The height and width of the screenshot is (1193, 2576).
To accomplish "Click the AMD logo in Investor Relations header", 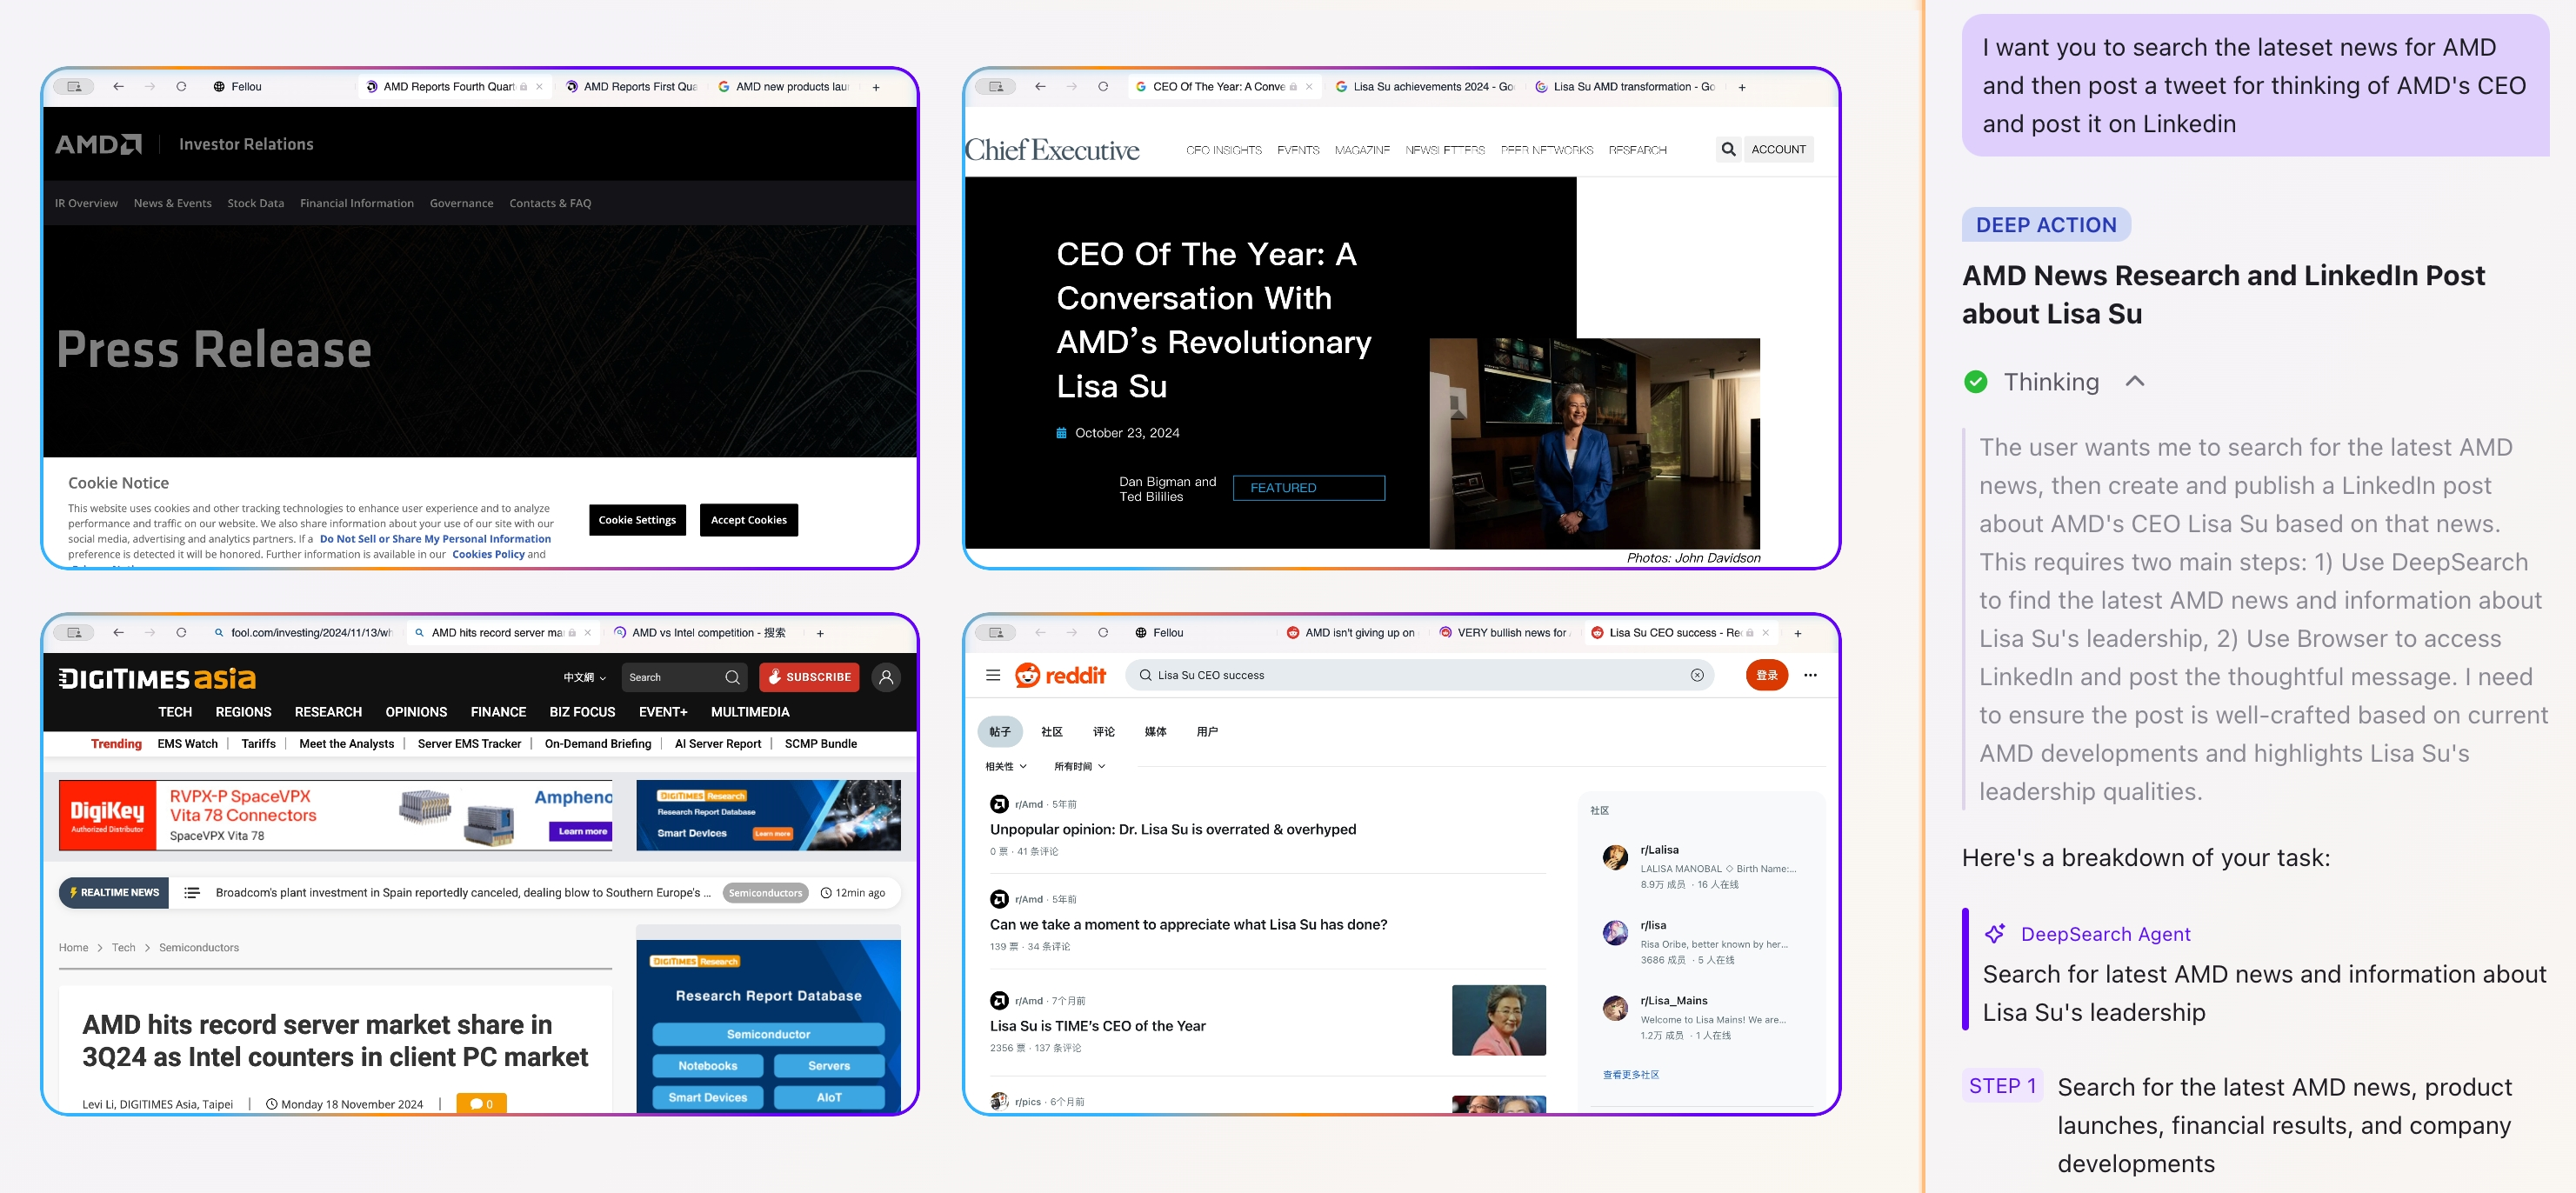I will [x=98, y=144].
